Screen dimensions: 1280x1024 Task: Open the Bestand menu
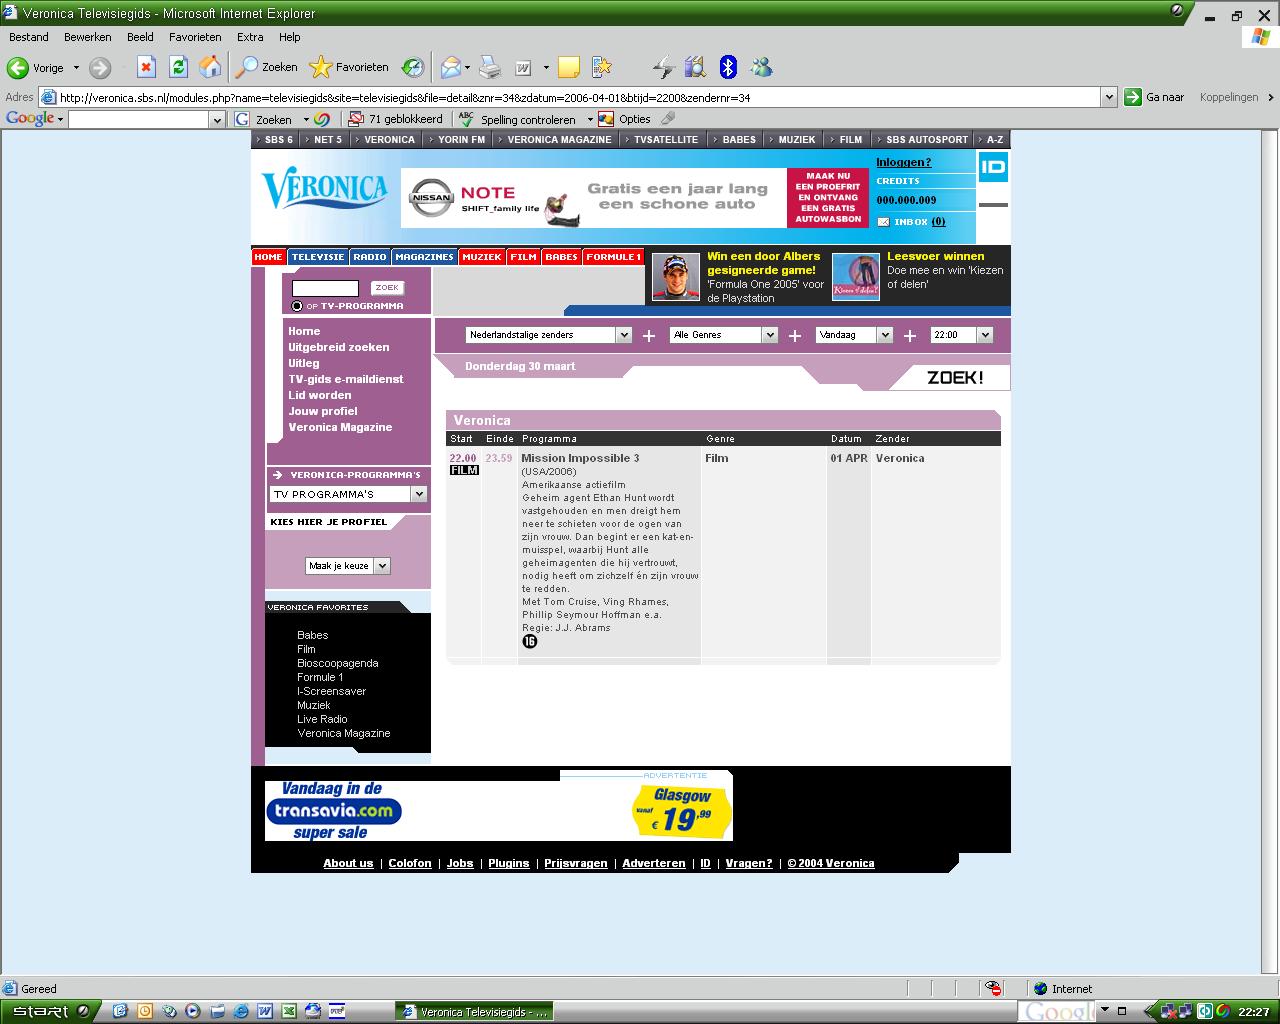[x=29, y=37]
